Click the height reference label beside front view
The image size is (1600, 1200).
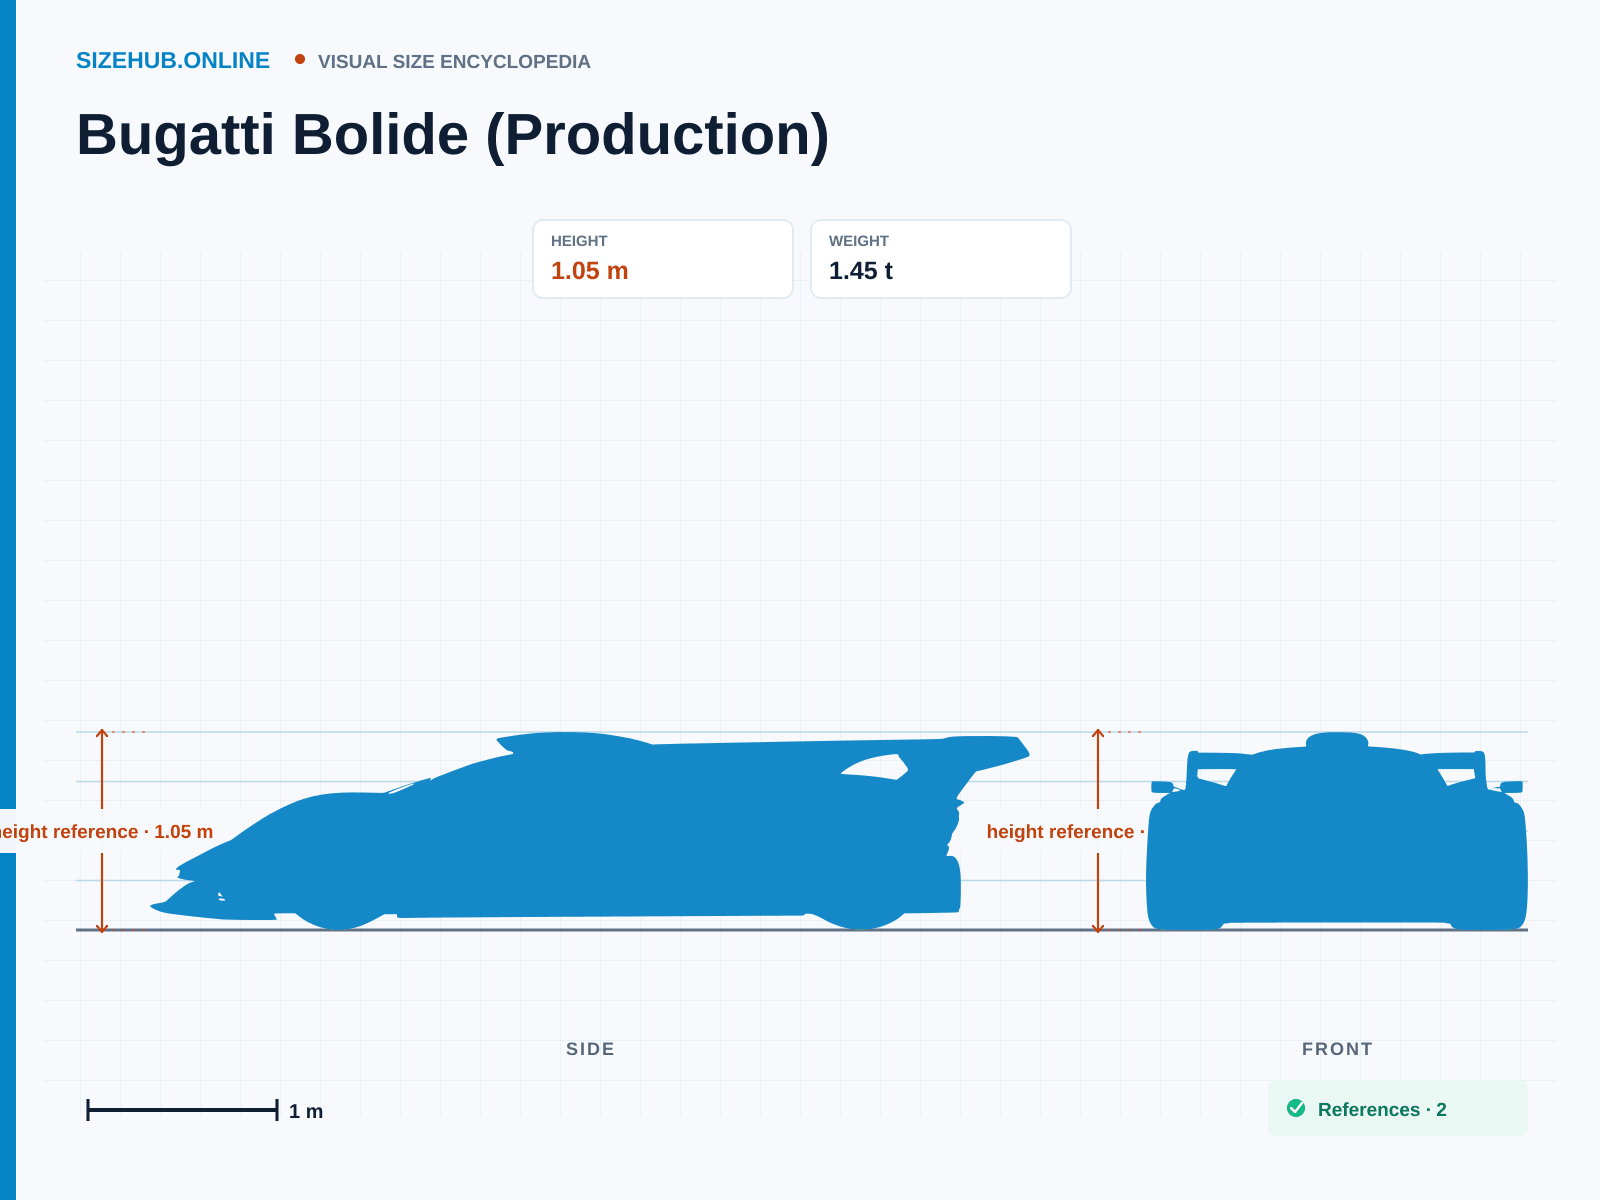(1066, 832)
